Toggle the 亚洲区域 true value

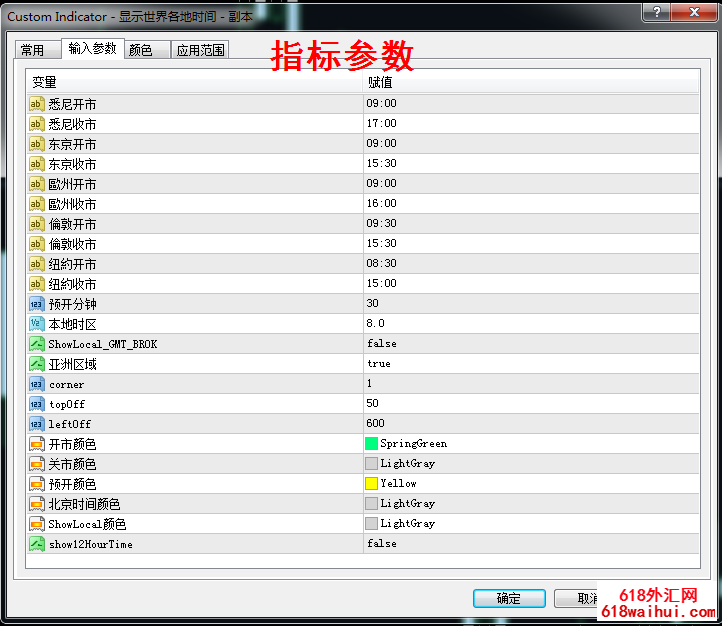pyautogui.click(x=379, y=364)
